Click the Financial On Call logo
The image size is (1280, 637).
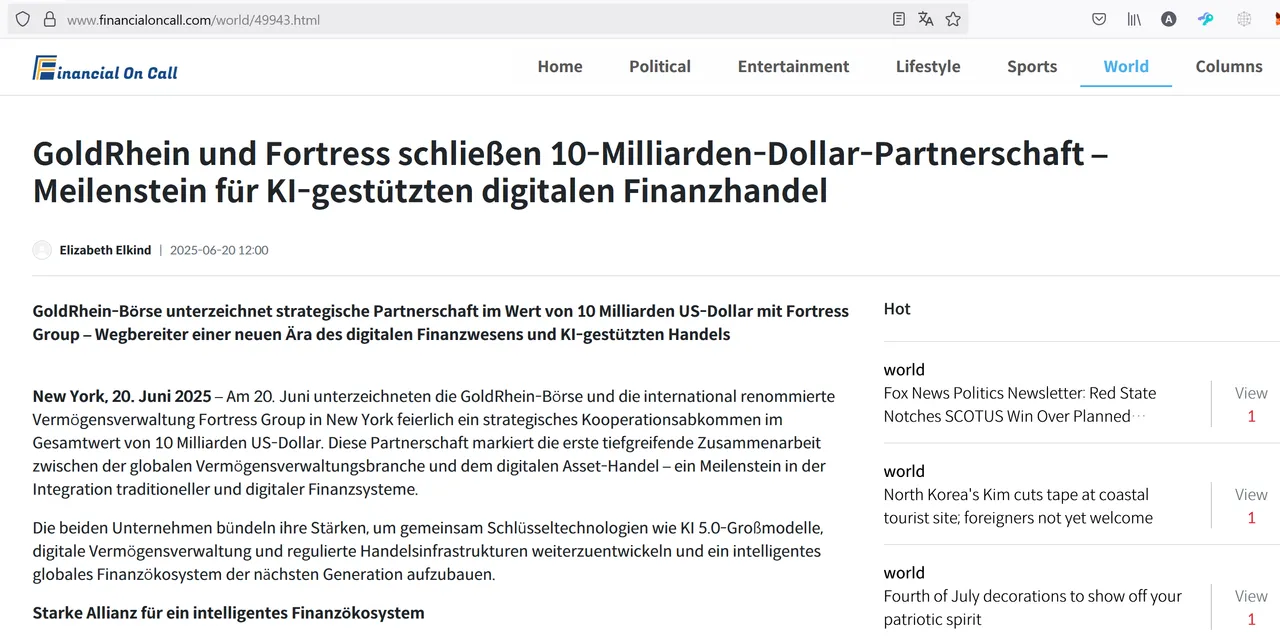[105, 68]
